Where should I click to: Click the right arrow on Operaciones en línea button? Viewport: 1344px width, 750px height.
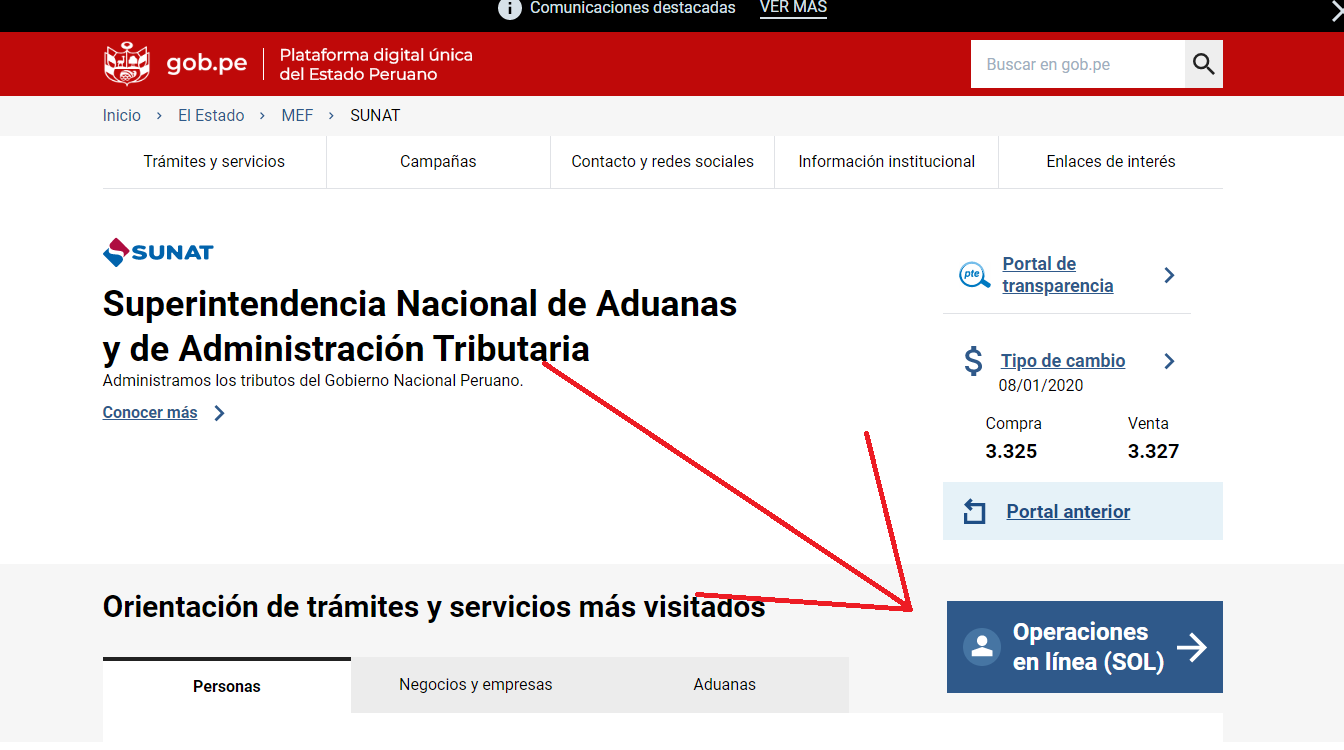pyautogui.click(x=1191, y=647)
